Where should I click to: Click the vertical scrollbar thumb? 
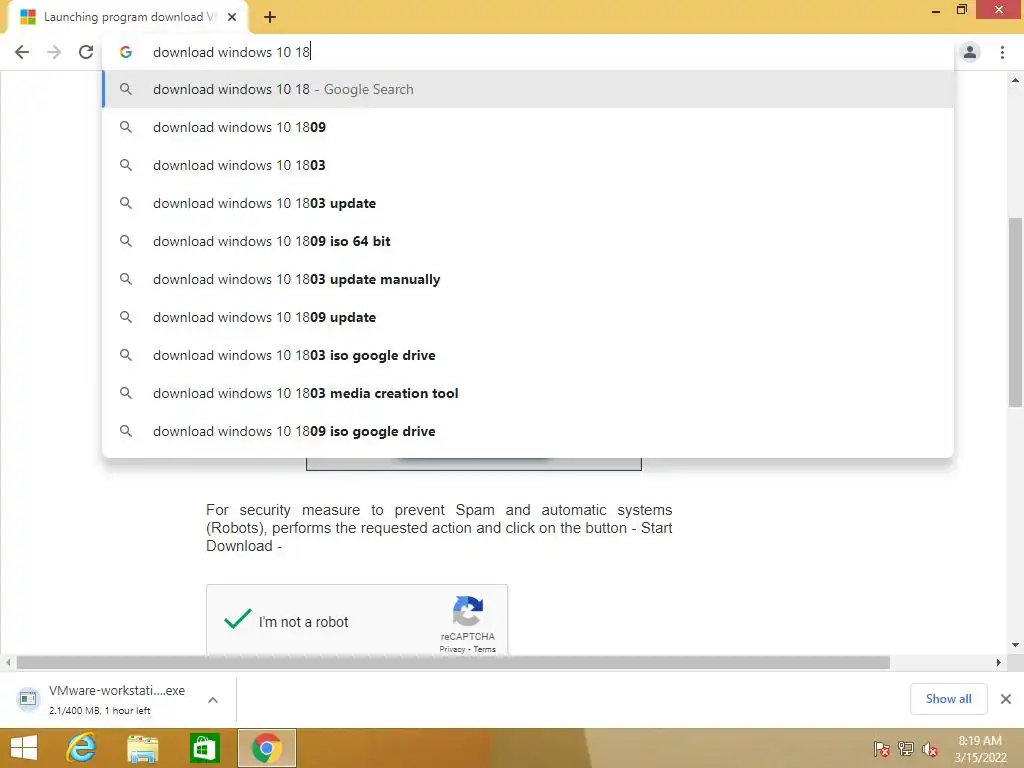click(x=1015, y=312)
